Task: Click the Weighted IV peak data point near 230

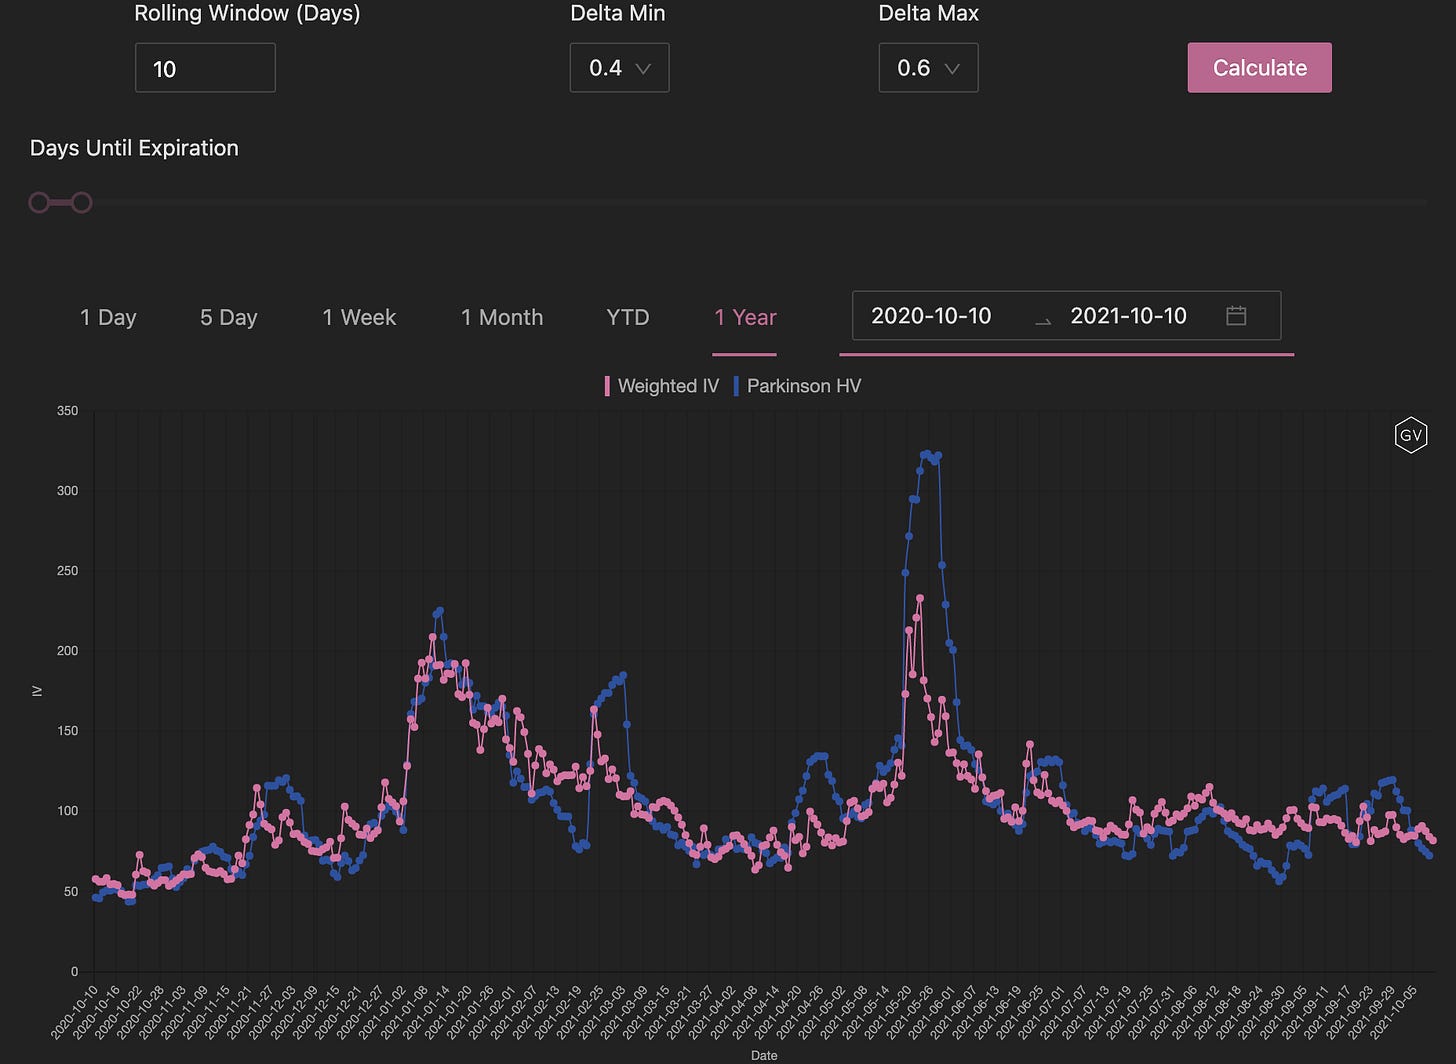Action: pos(920,599)
